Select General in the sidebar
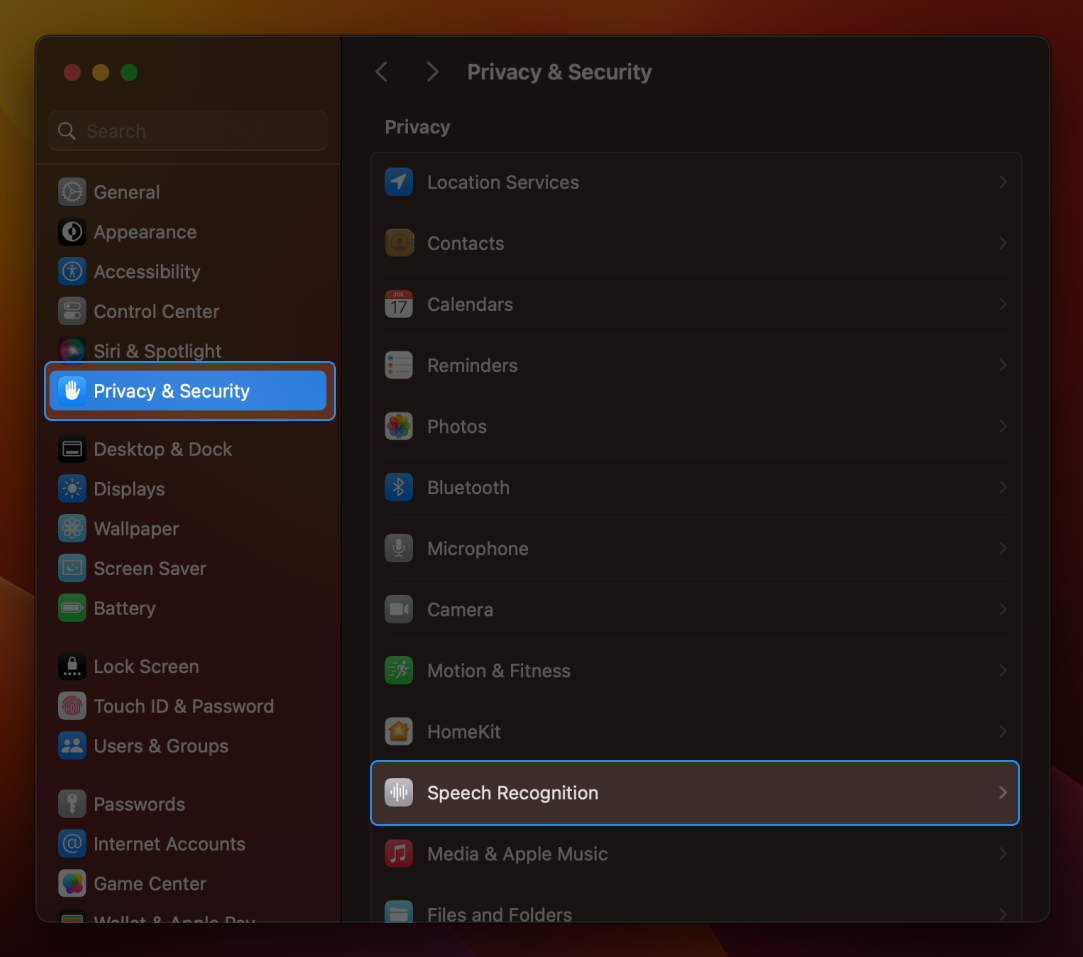This screenshot has width=1083, height=957. (x=188, y=192)
